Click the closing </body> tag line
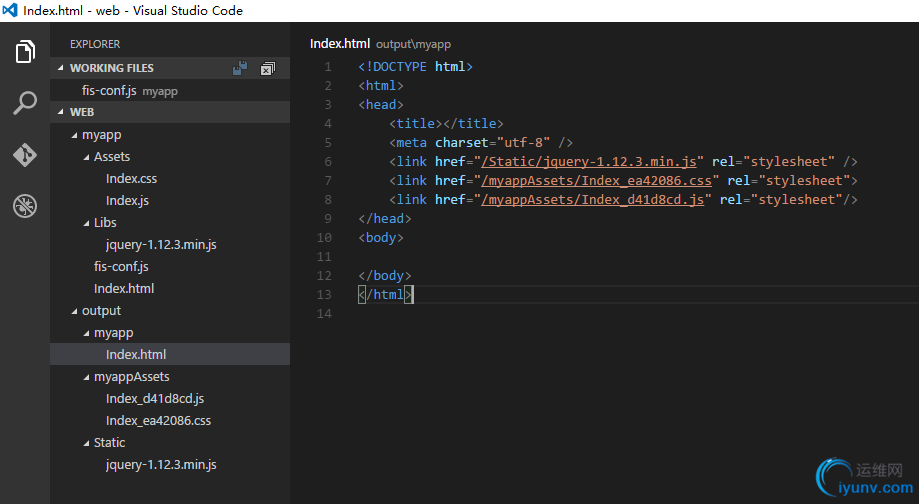Screen dimensions: 919x504 384,275
